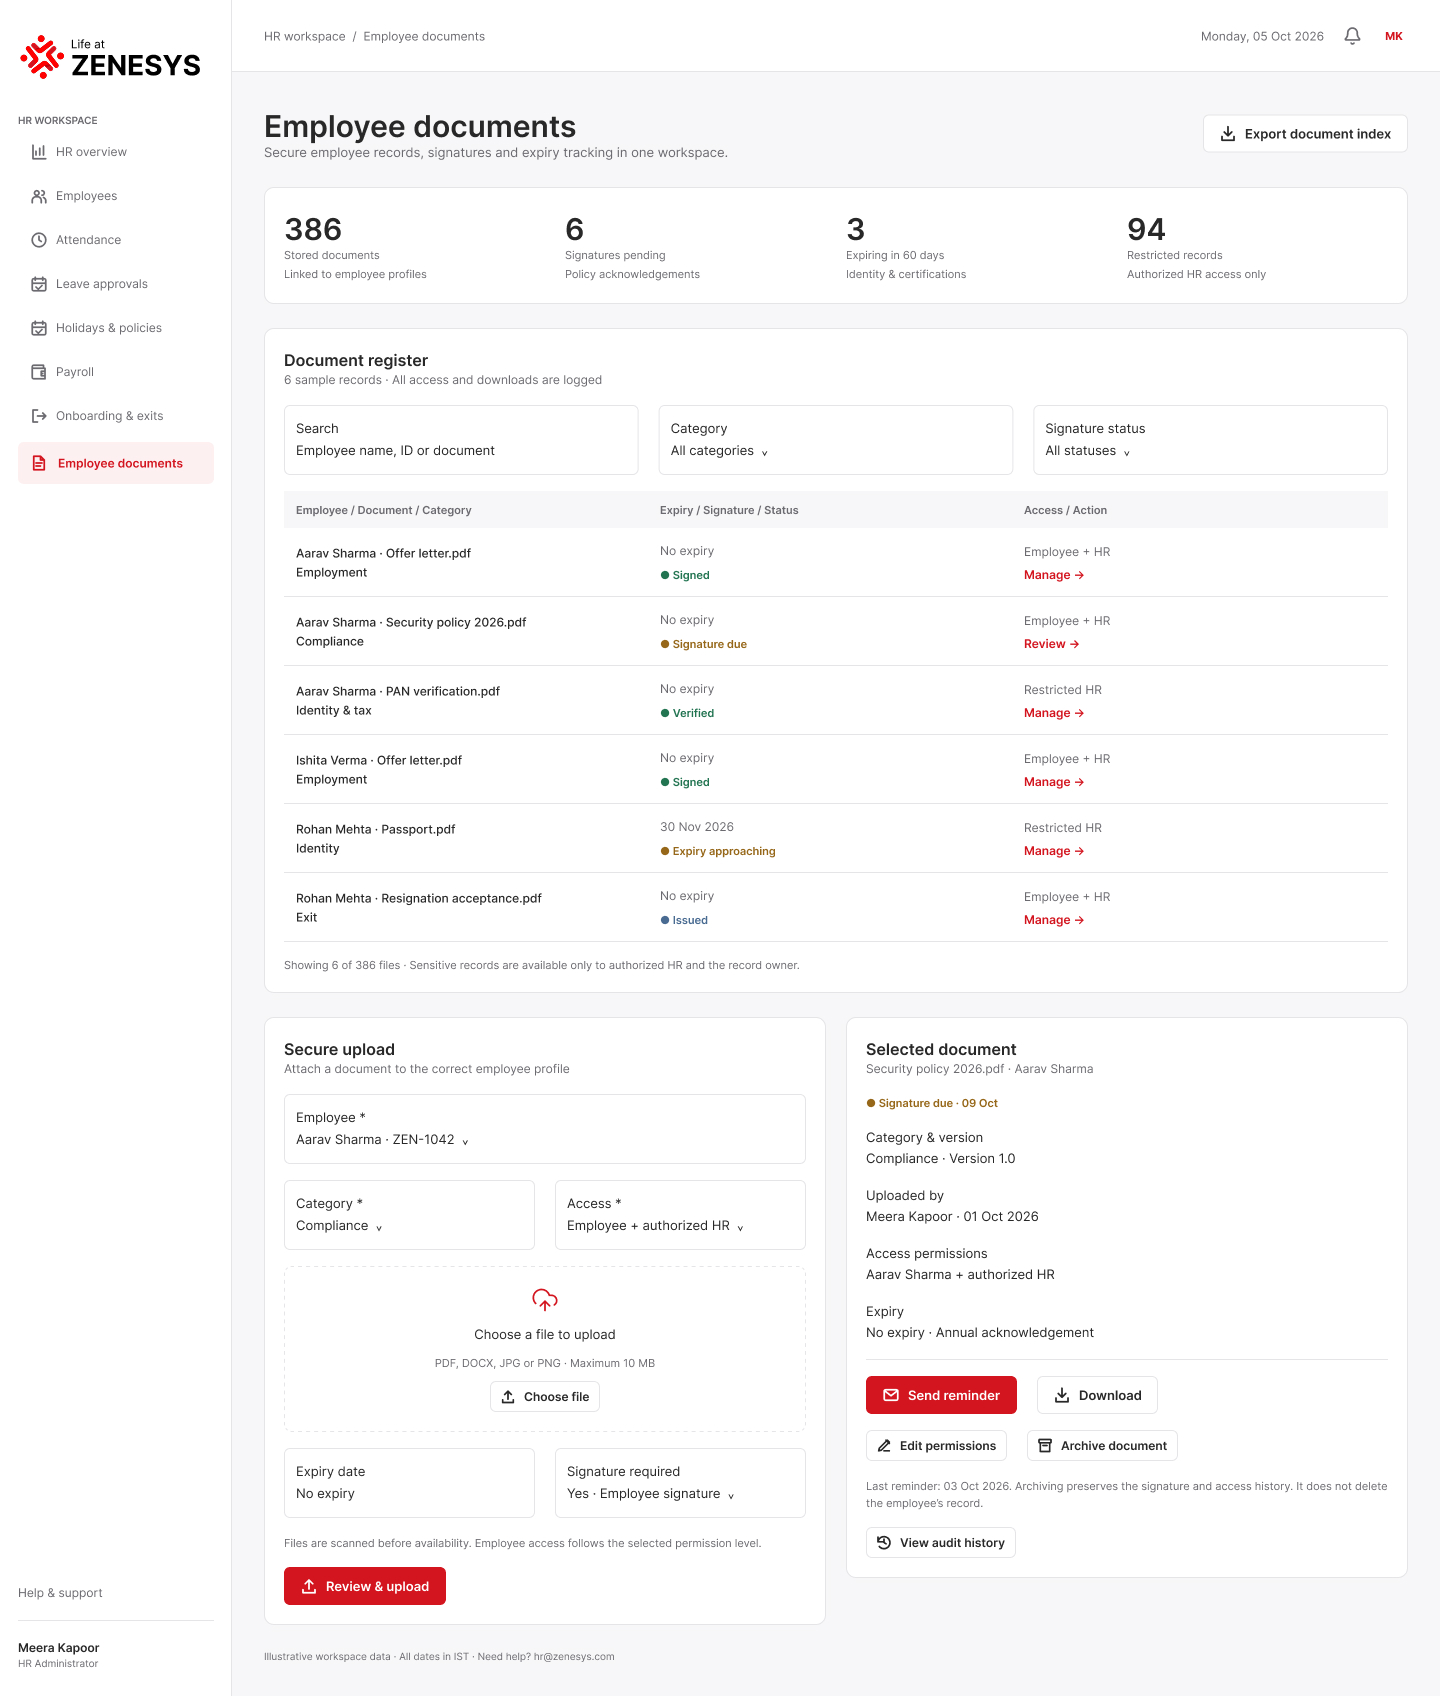Click the Employee documents file icon
The height and width of the screenshot is (1696, 1440).
(39, 463)
